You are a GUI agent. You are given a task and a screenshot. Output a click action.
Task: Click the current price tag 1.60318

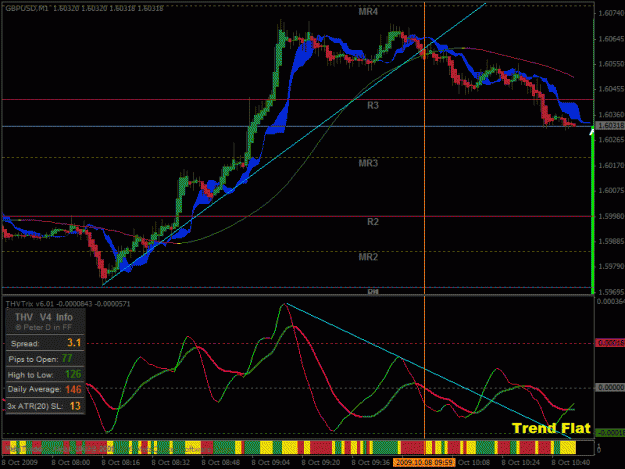tap(610, 126)
